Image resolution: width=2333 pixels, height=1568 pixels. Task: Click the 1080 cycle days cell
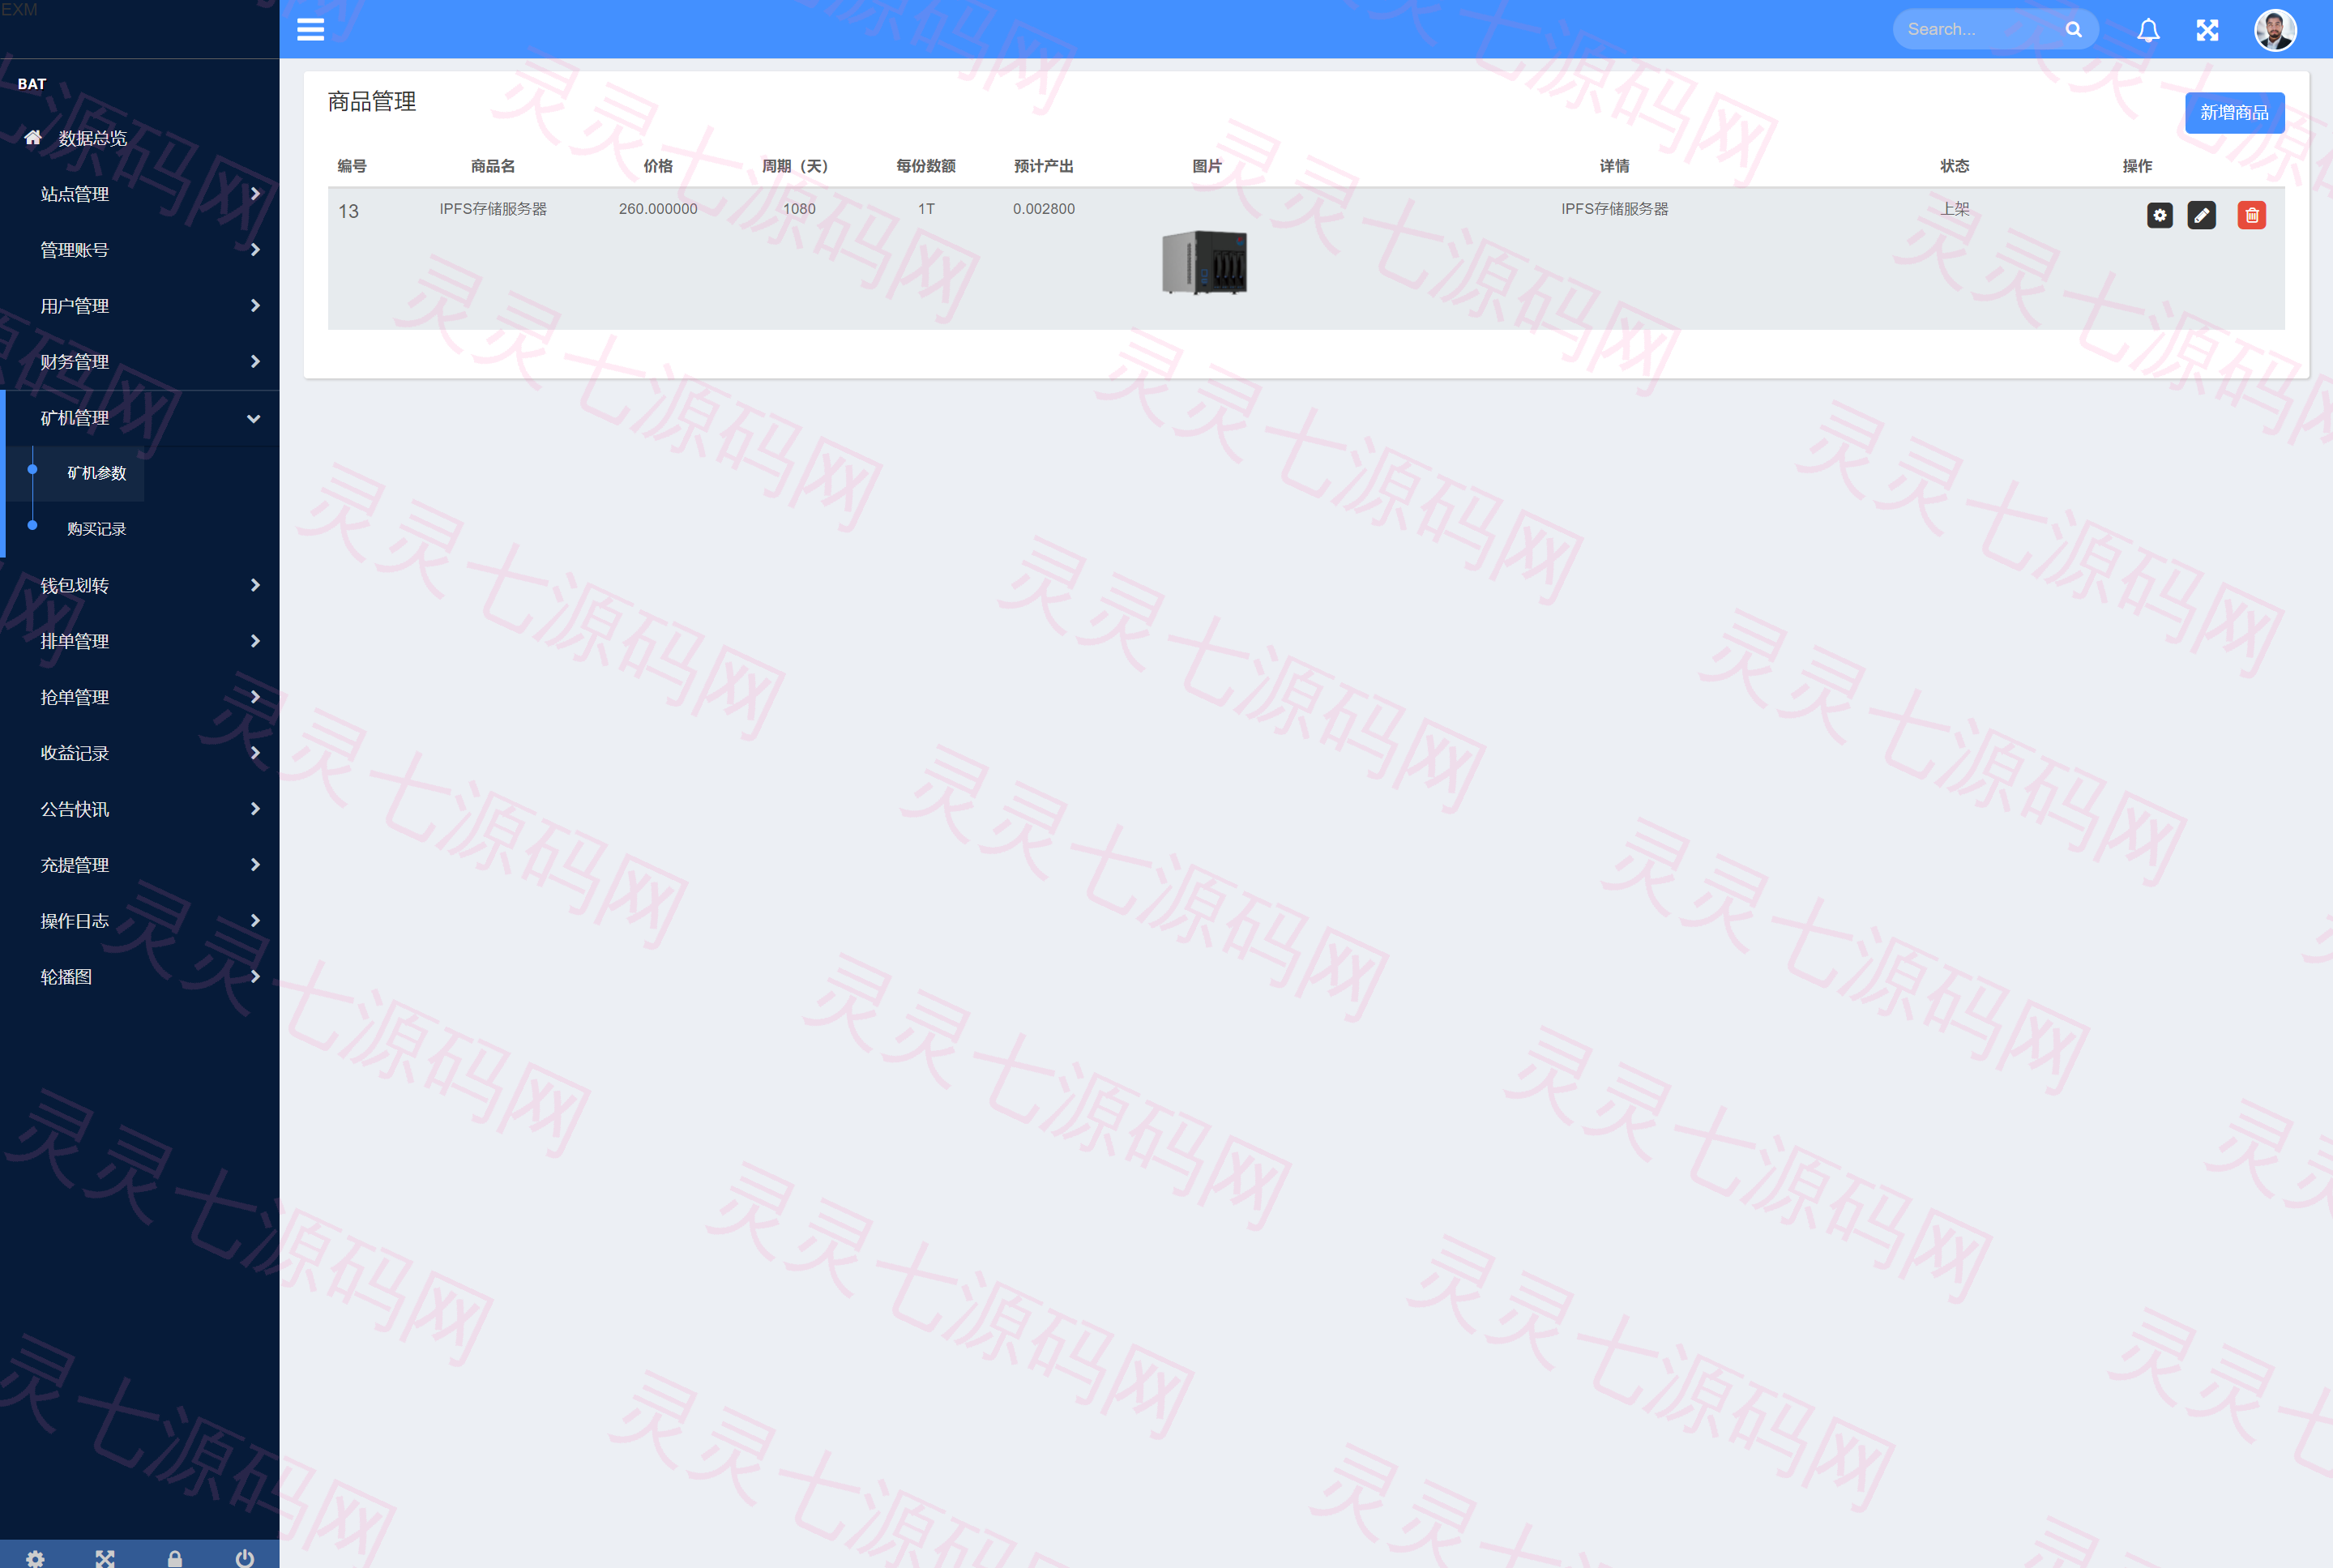799,209
